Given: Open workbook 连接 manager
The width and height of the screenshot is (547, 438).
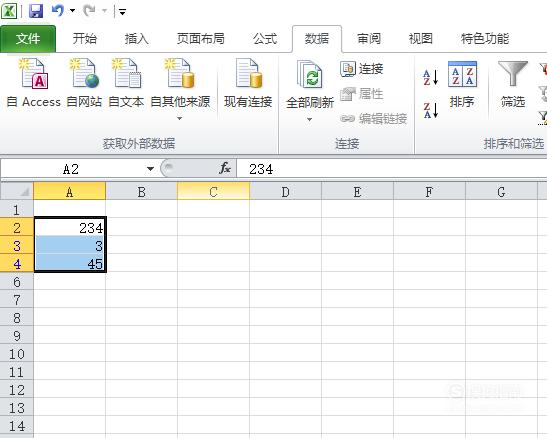Looking at the screenshot, I should 361,68.
